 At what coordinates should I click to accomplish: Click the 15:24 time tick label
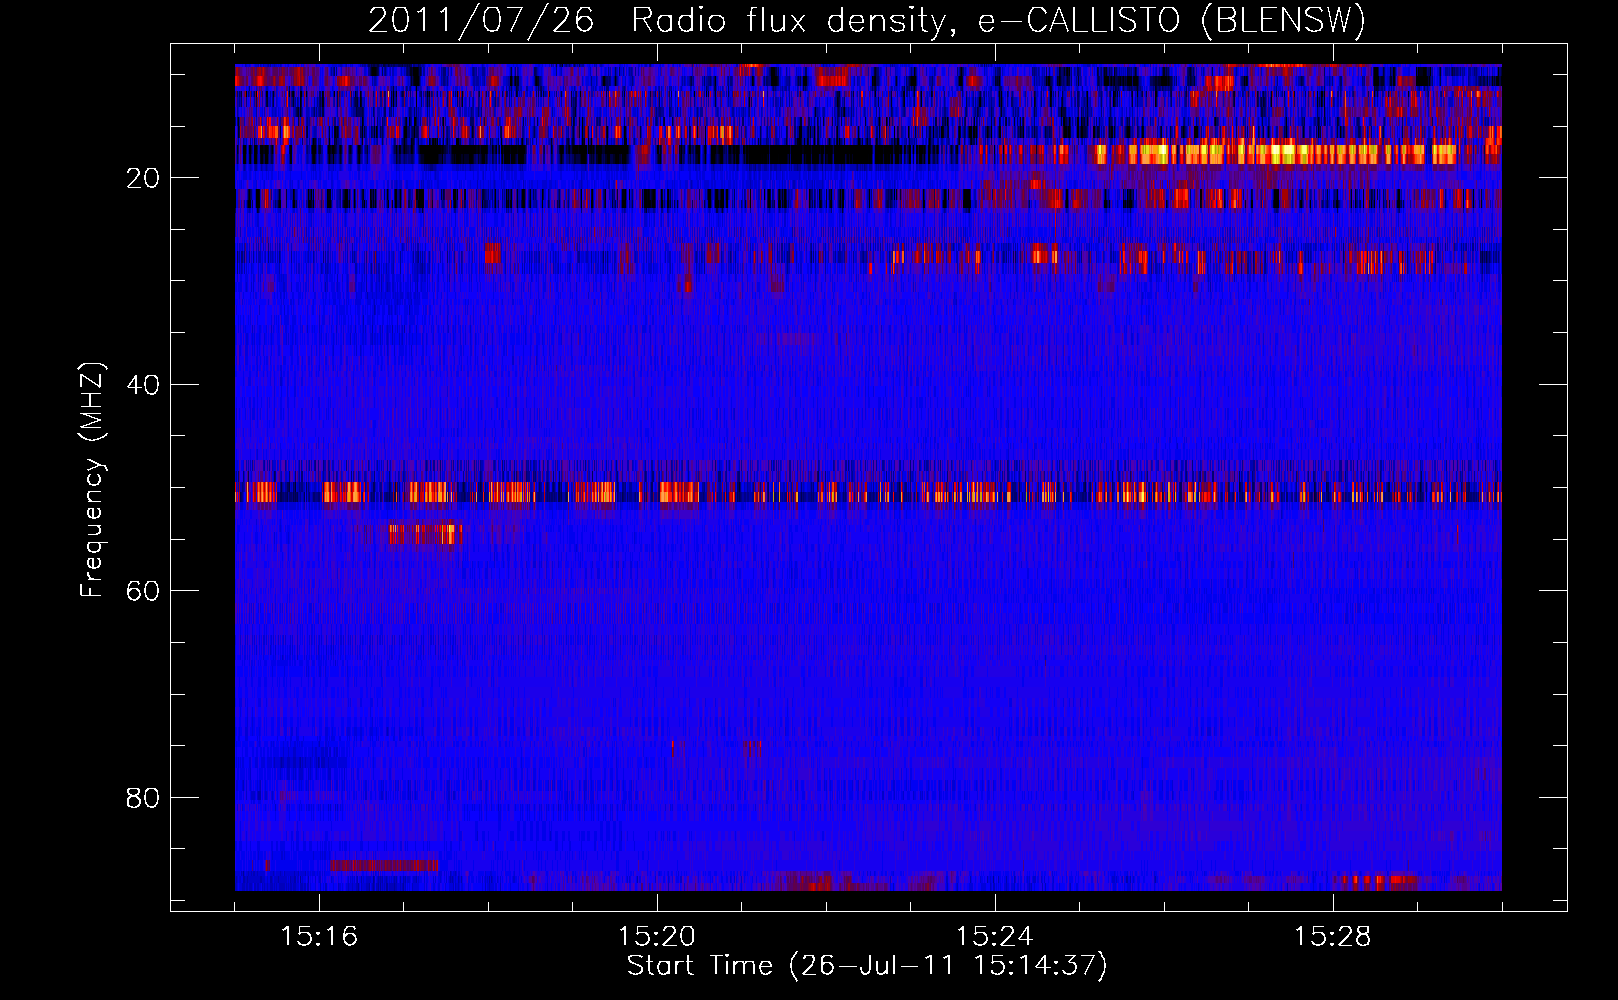coord(995,937)
